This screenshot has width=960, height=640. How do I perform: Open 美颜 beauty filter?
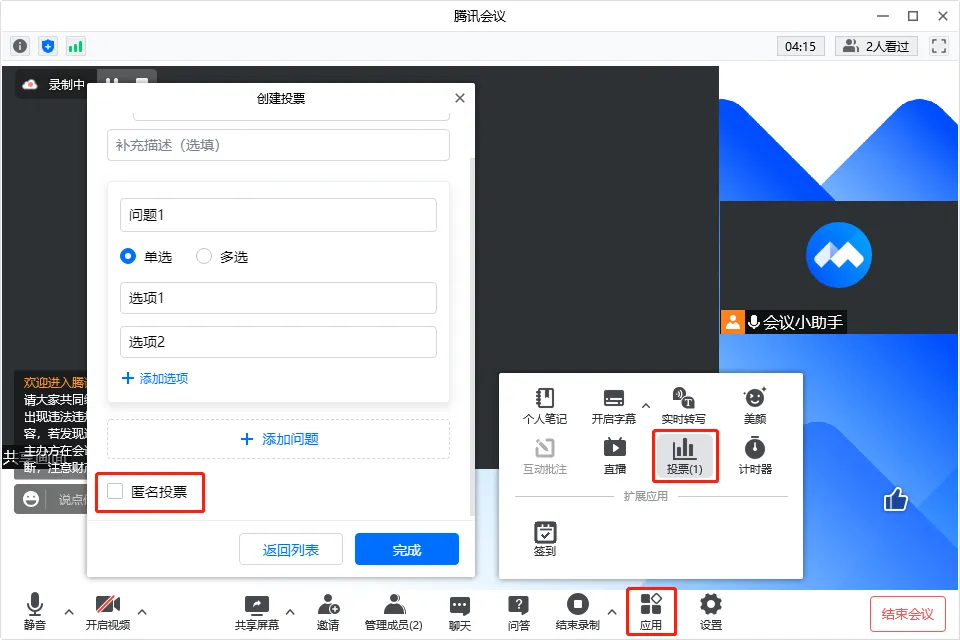pos(755,406)
